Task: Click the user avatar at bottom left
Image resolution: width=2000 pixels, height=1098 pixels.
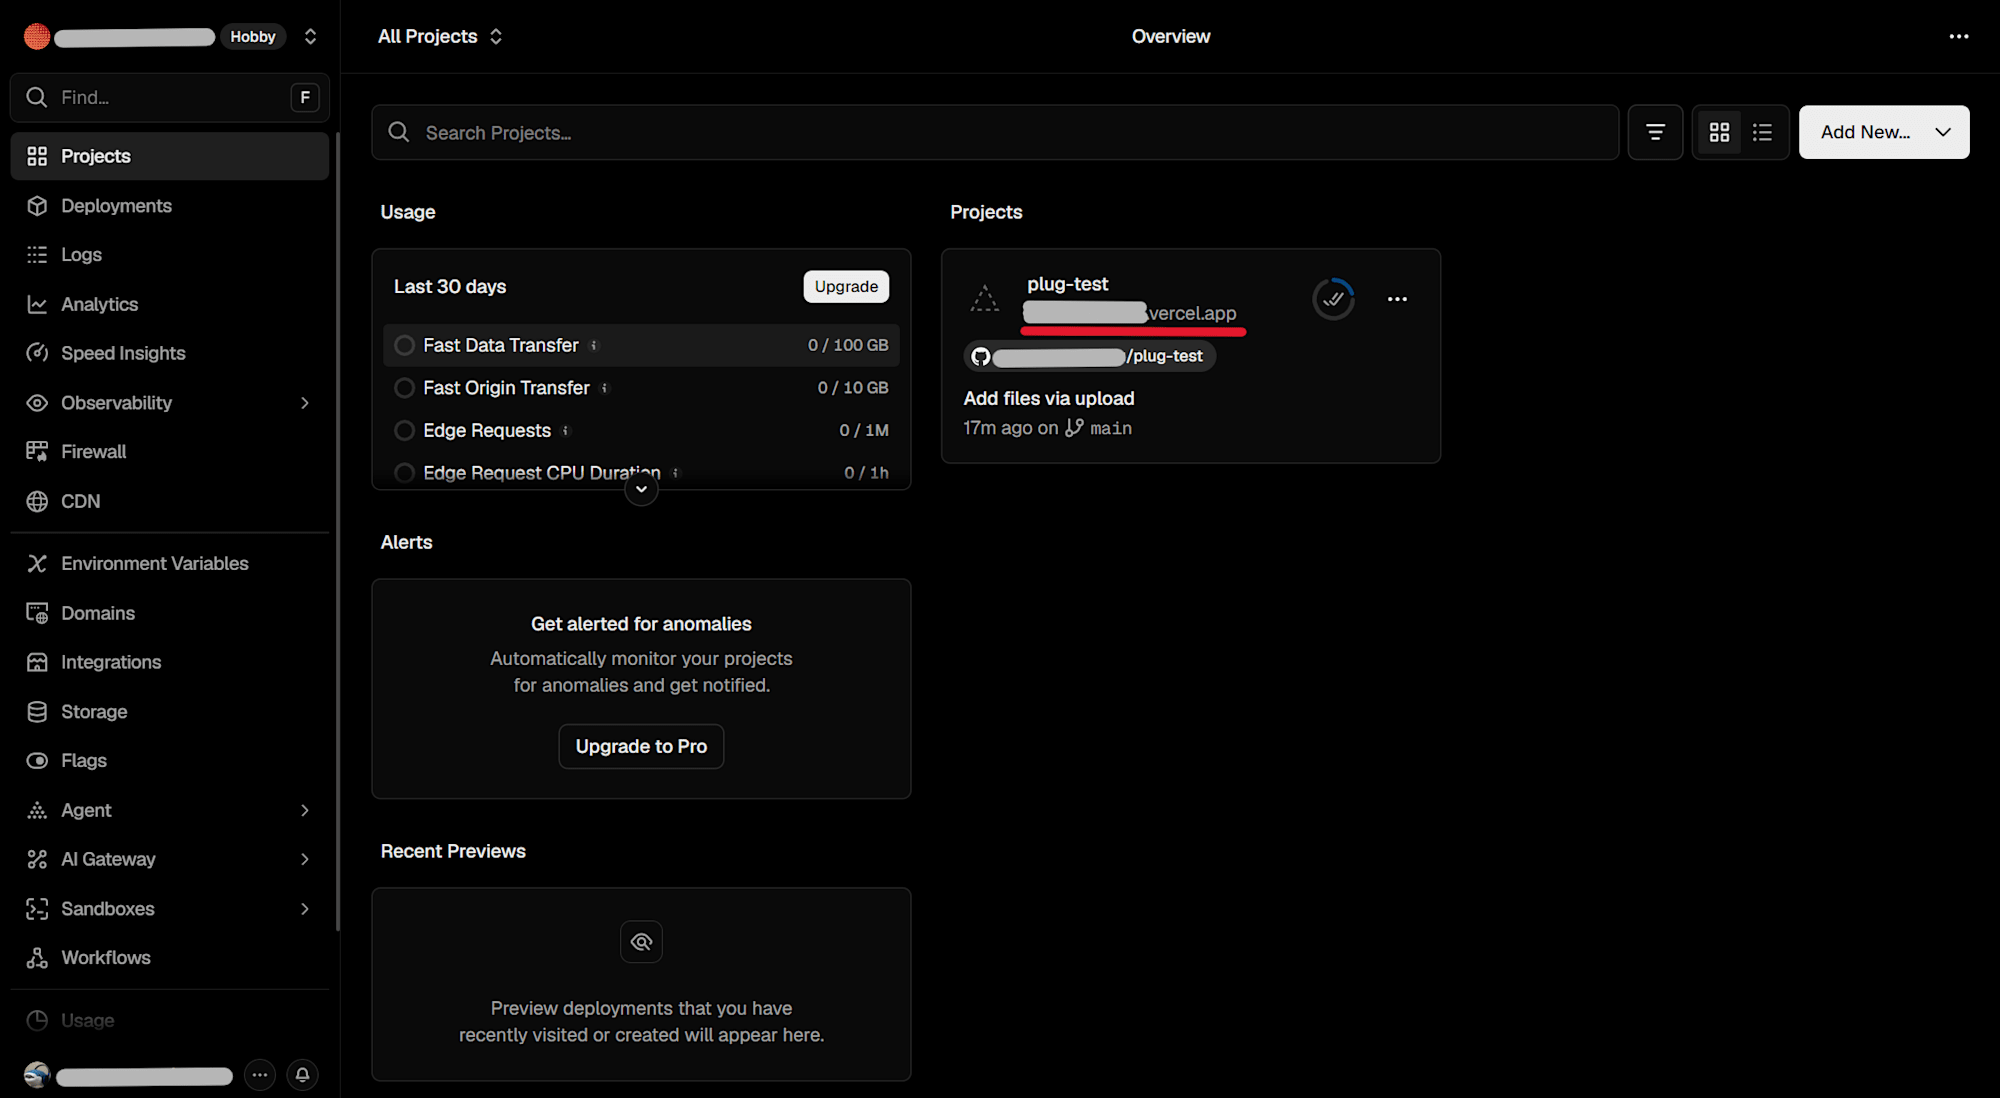Action: pos(37,1075)
